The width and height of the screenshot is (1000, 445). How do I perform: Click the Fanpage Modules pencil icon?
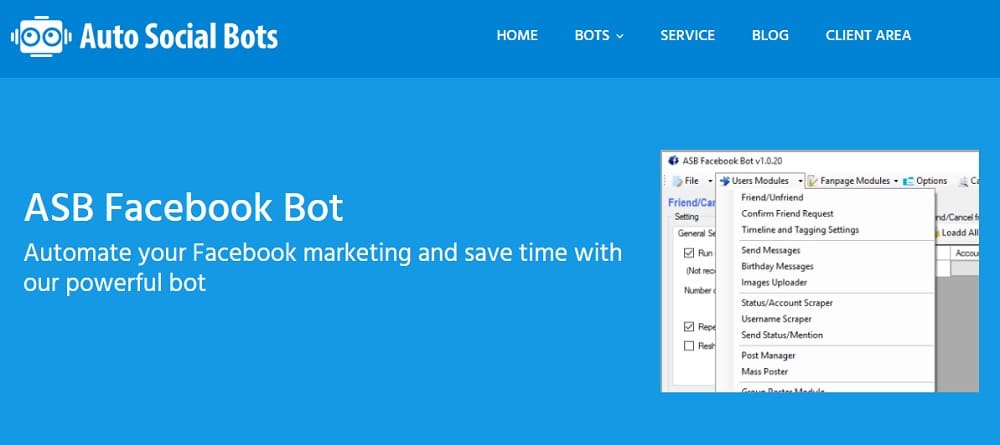tap(812, 182)
